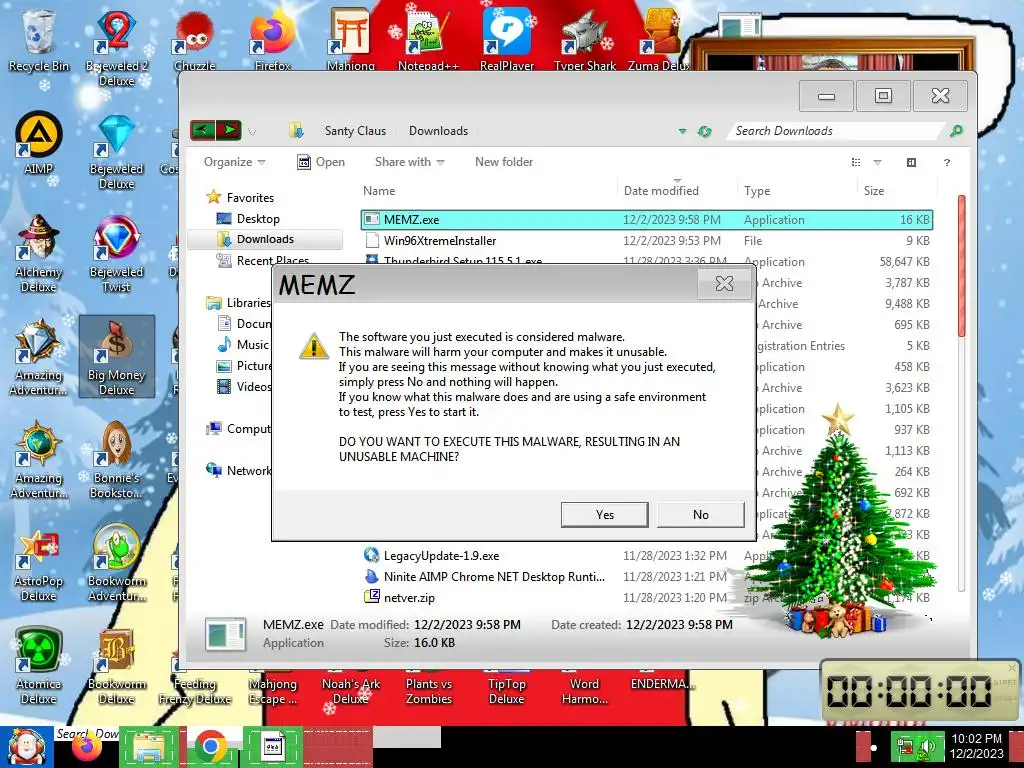1024x768 pixels.
Task: Click the refresh icon near address bar
Action: pos(704,131)
